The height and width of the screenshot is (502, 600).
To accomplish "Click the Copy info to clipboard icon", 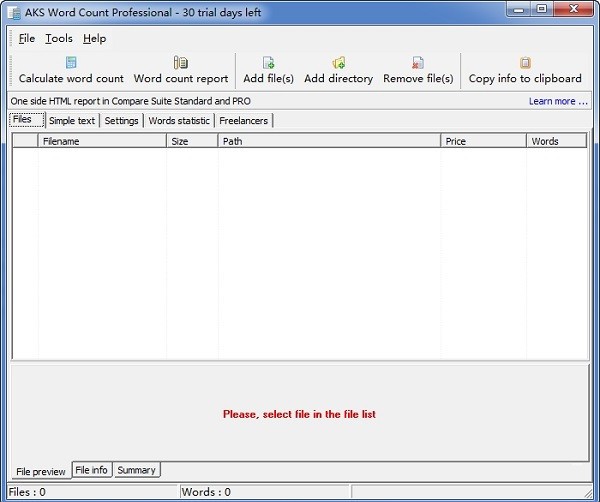I will tap(525, 62).
